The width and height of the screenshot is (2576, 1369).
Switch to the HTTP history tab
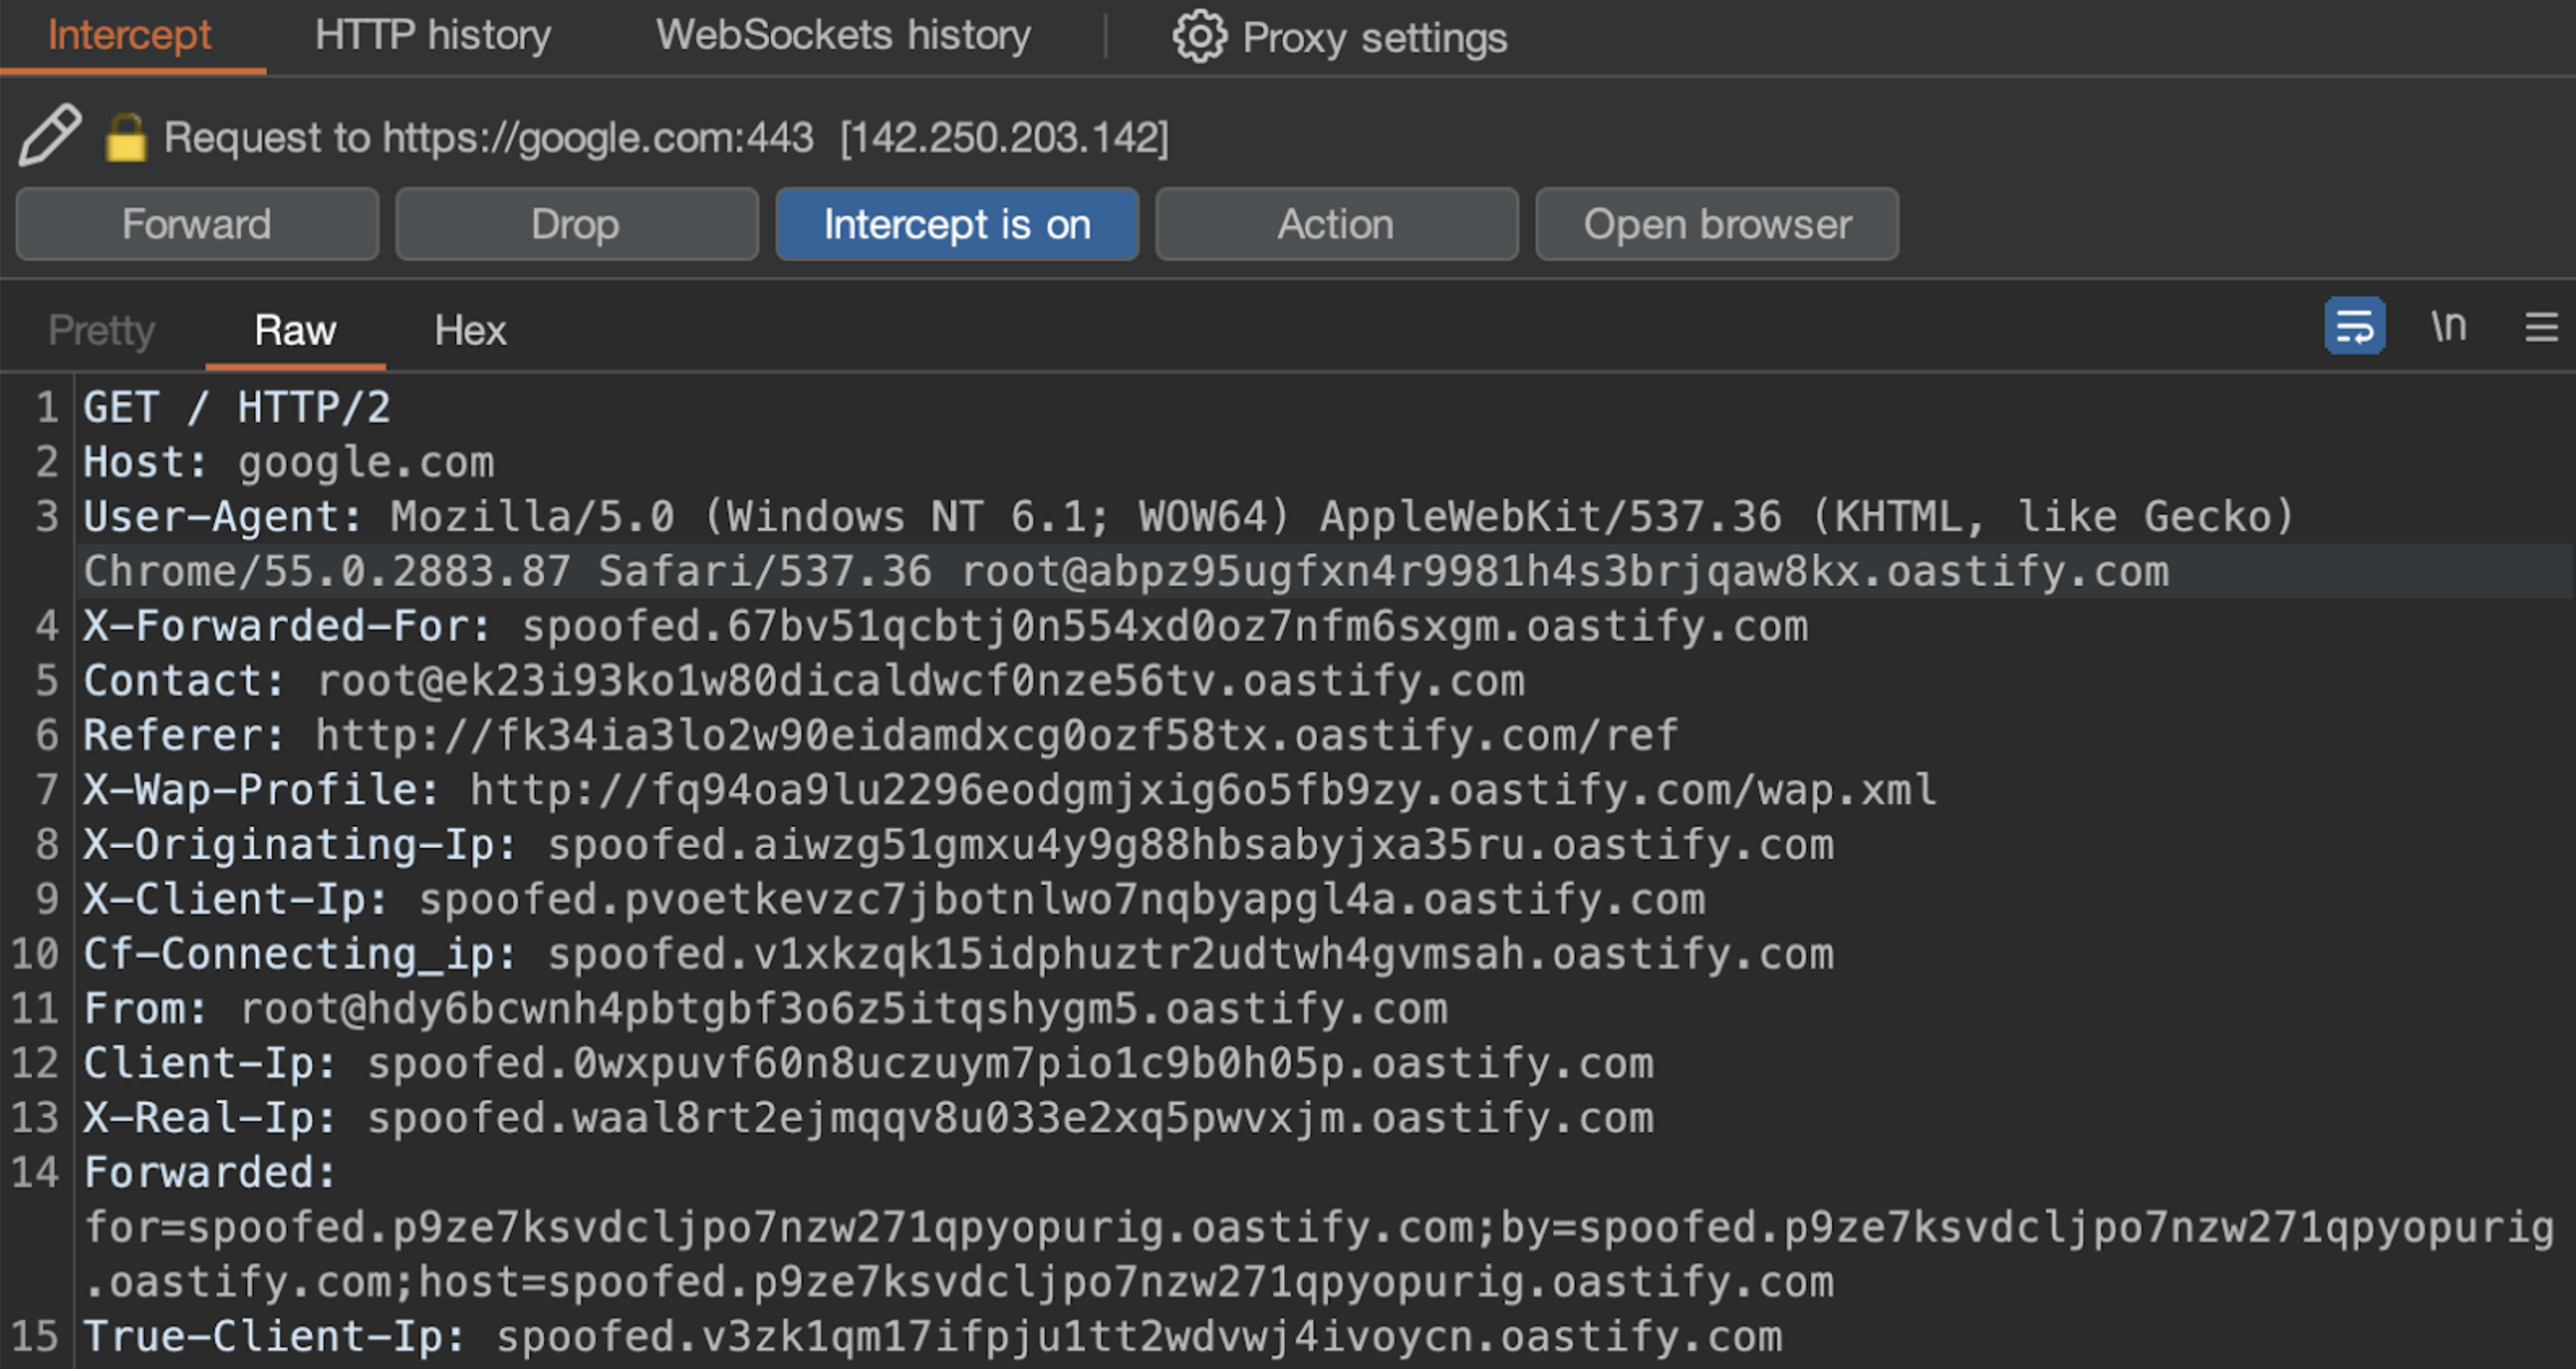(433, 36)
